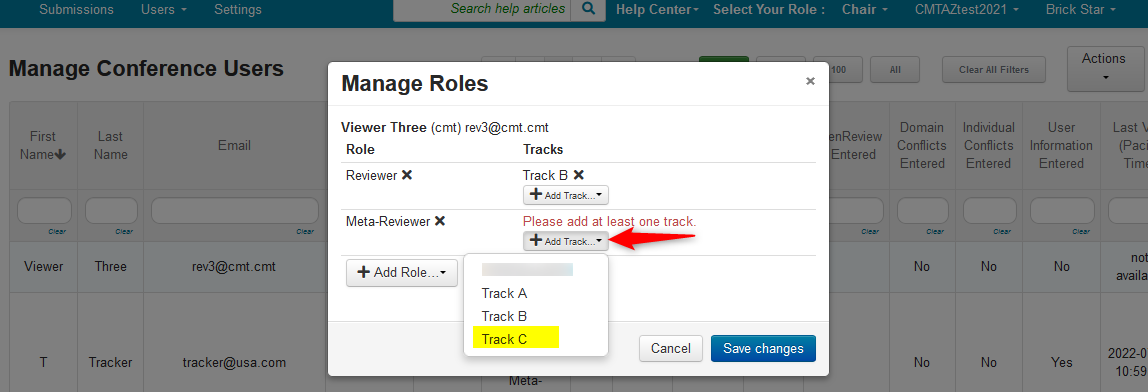The image size is (1148, 392).
Task: Open Add Track dropdown under Meta-Reviewer
Action: (565, 240)
